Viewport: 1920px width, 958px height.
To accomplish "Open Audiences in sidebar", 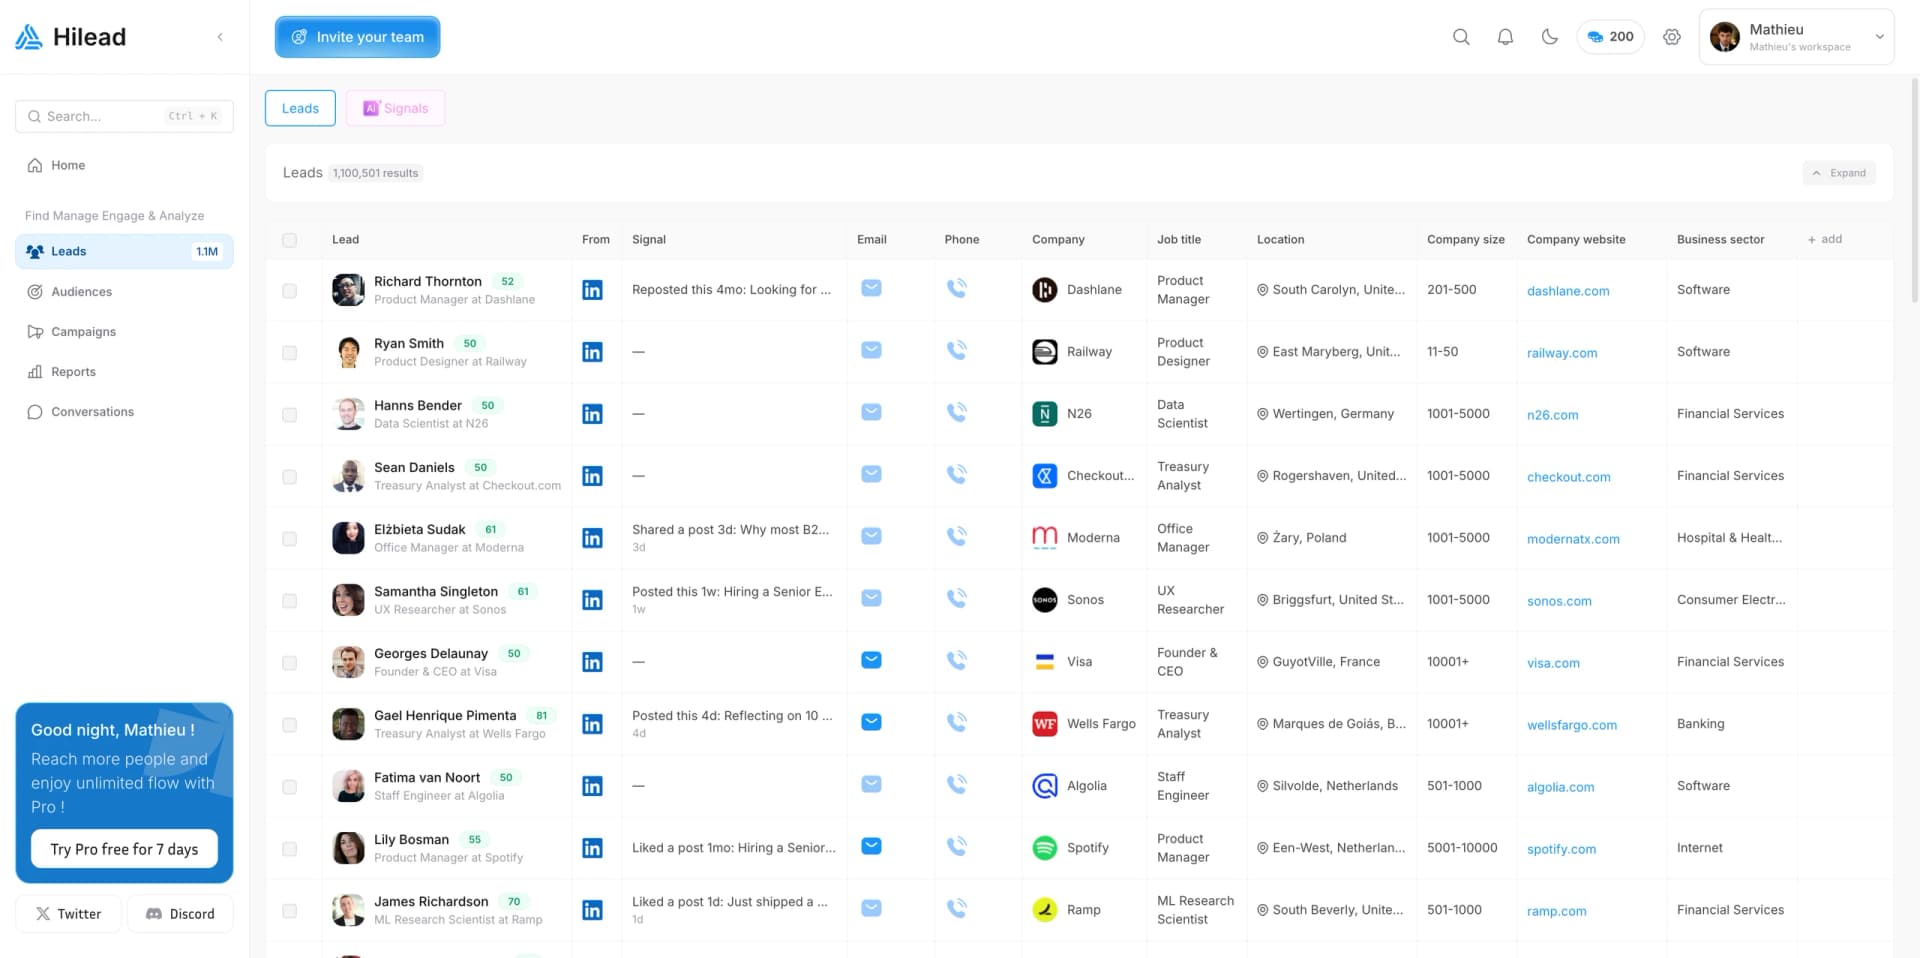I will point(124,291).
